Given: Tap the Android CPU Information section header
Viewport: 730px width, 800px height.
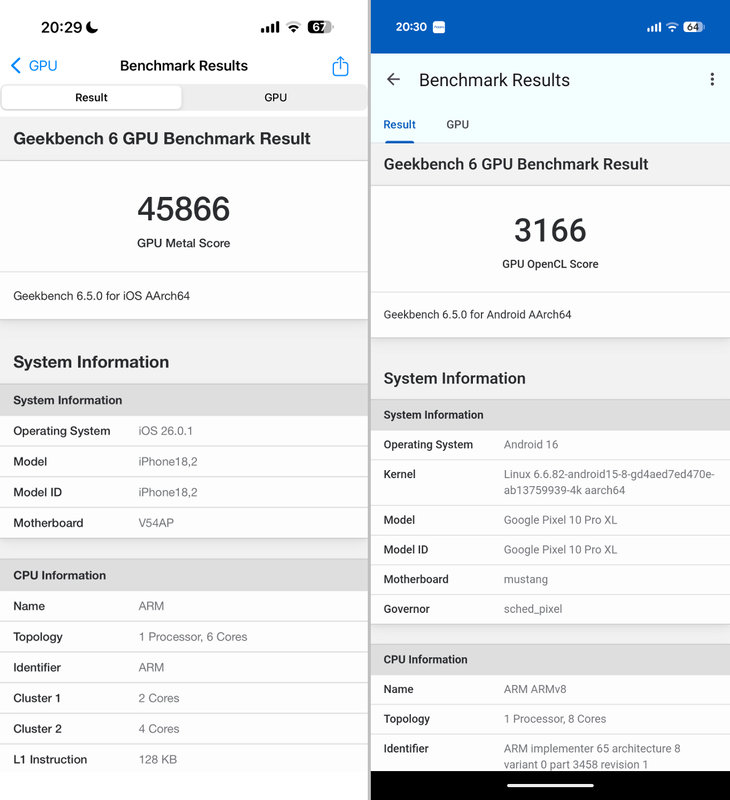Looking at the screenshot, I should tap(550, 660).
